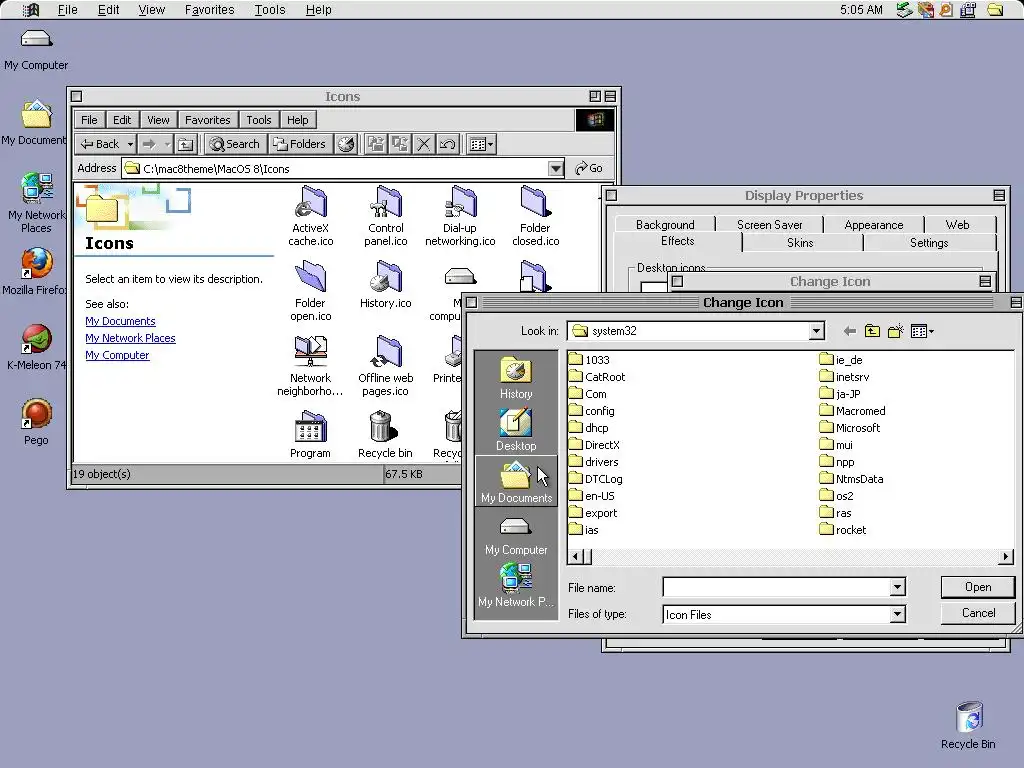Select Folder closed.ico file
This screenshot has width=1024, height=768.
click(x=536, y=216)
